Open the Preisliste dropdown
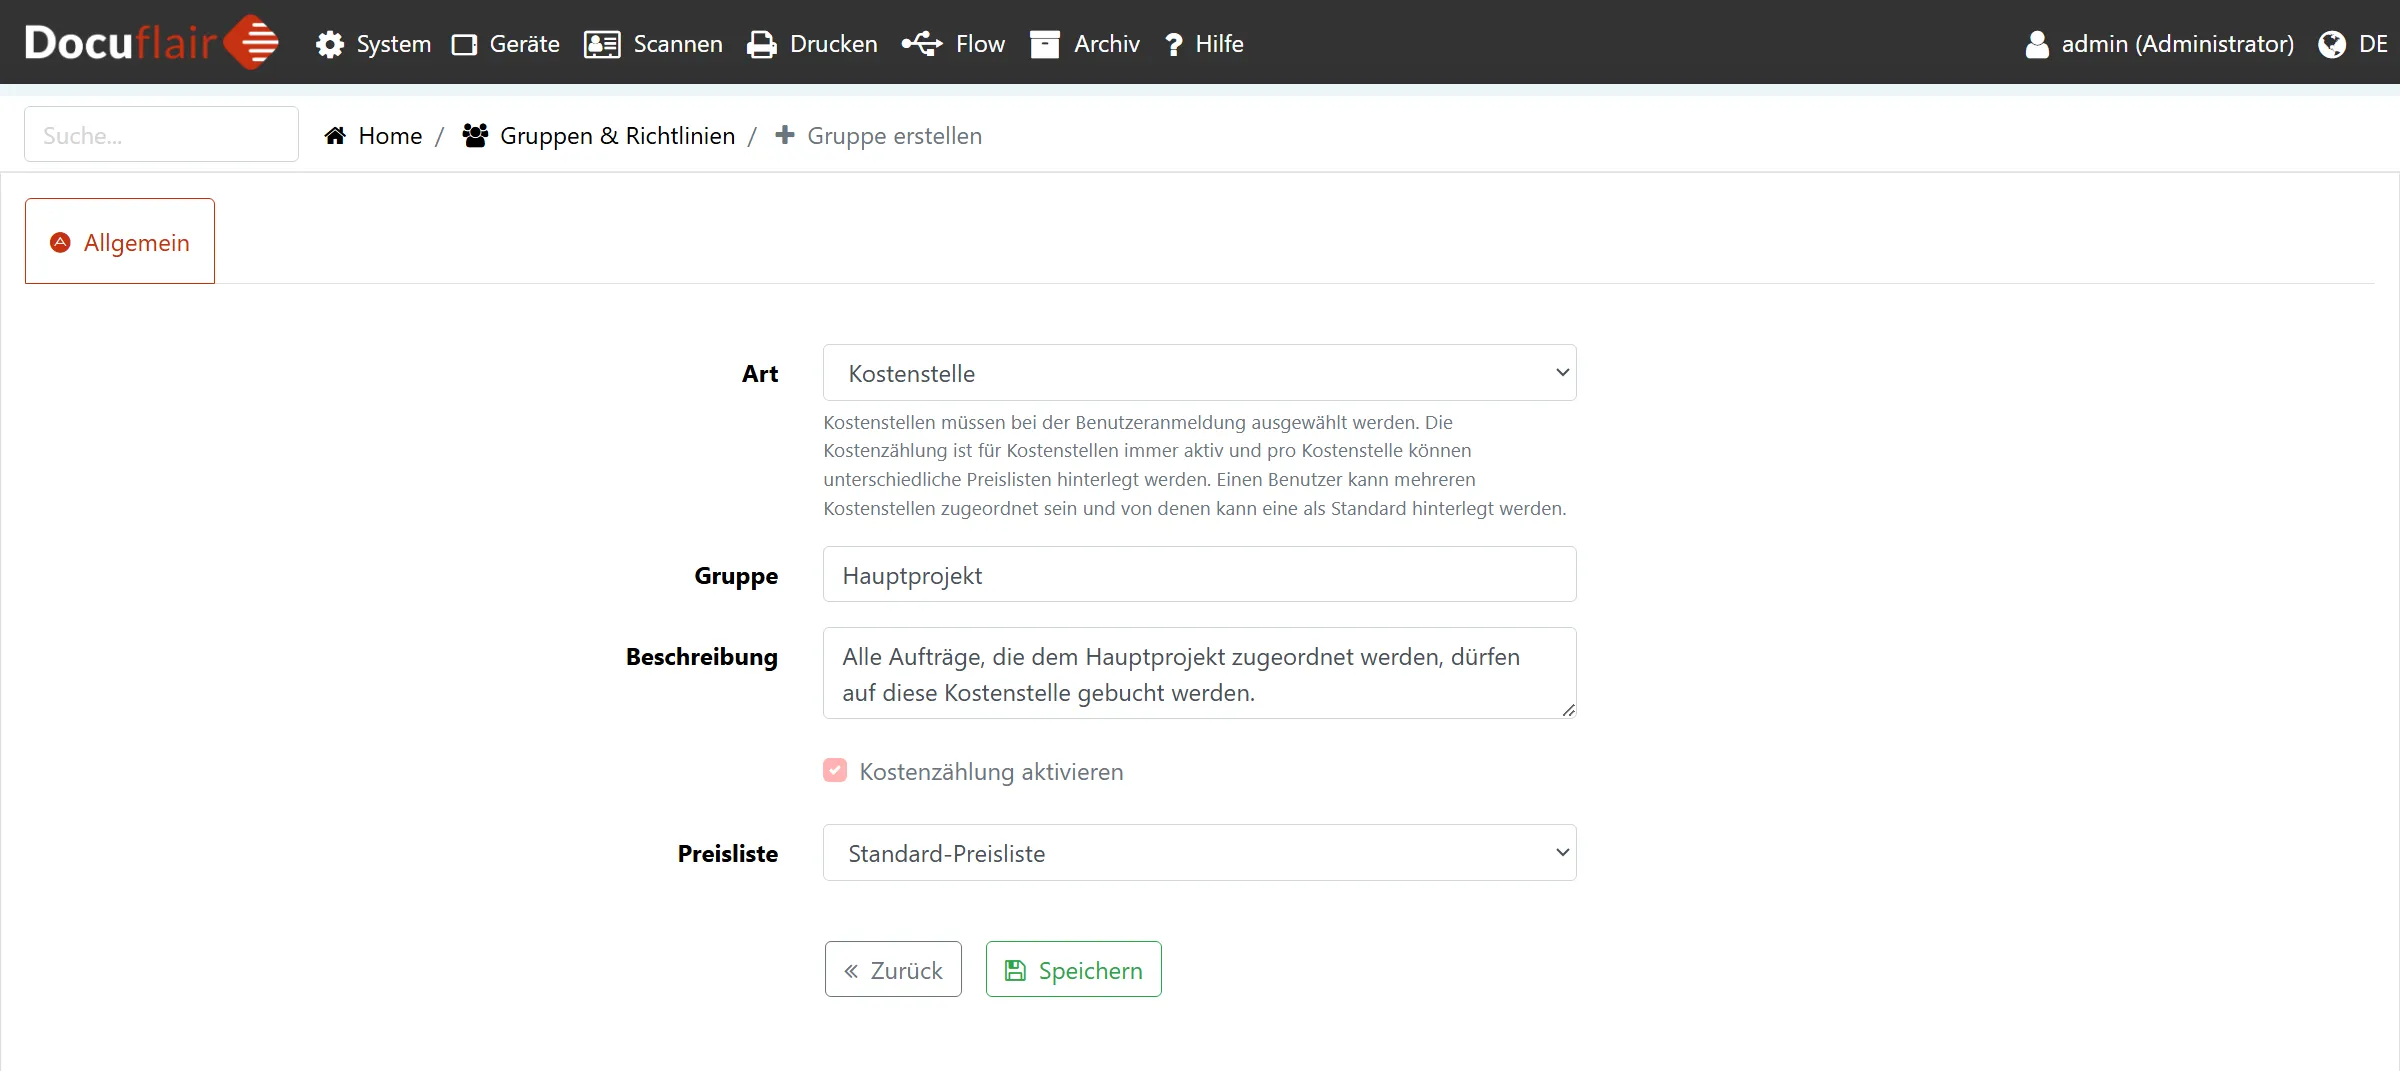The width and height of the screenshot is (2400, 1071). 1199,853
